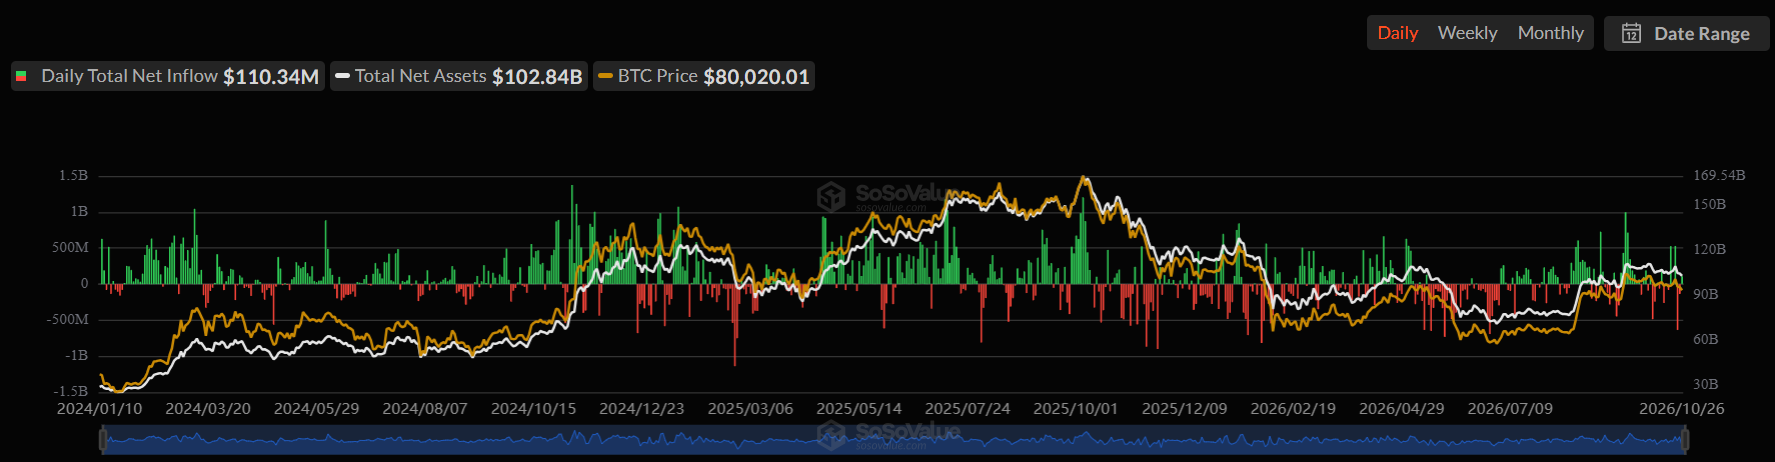The image size is (1775, 462).
Task: Click the calendar icon beside Date Range
Action: [1631, 33]
